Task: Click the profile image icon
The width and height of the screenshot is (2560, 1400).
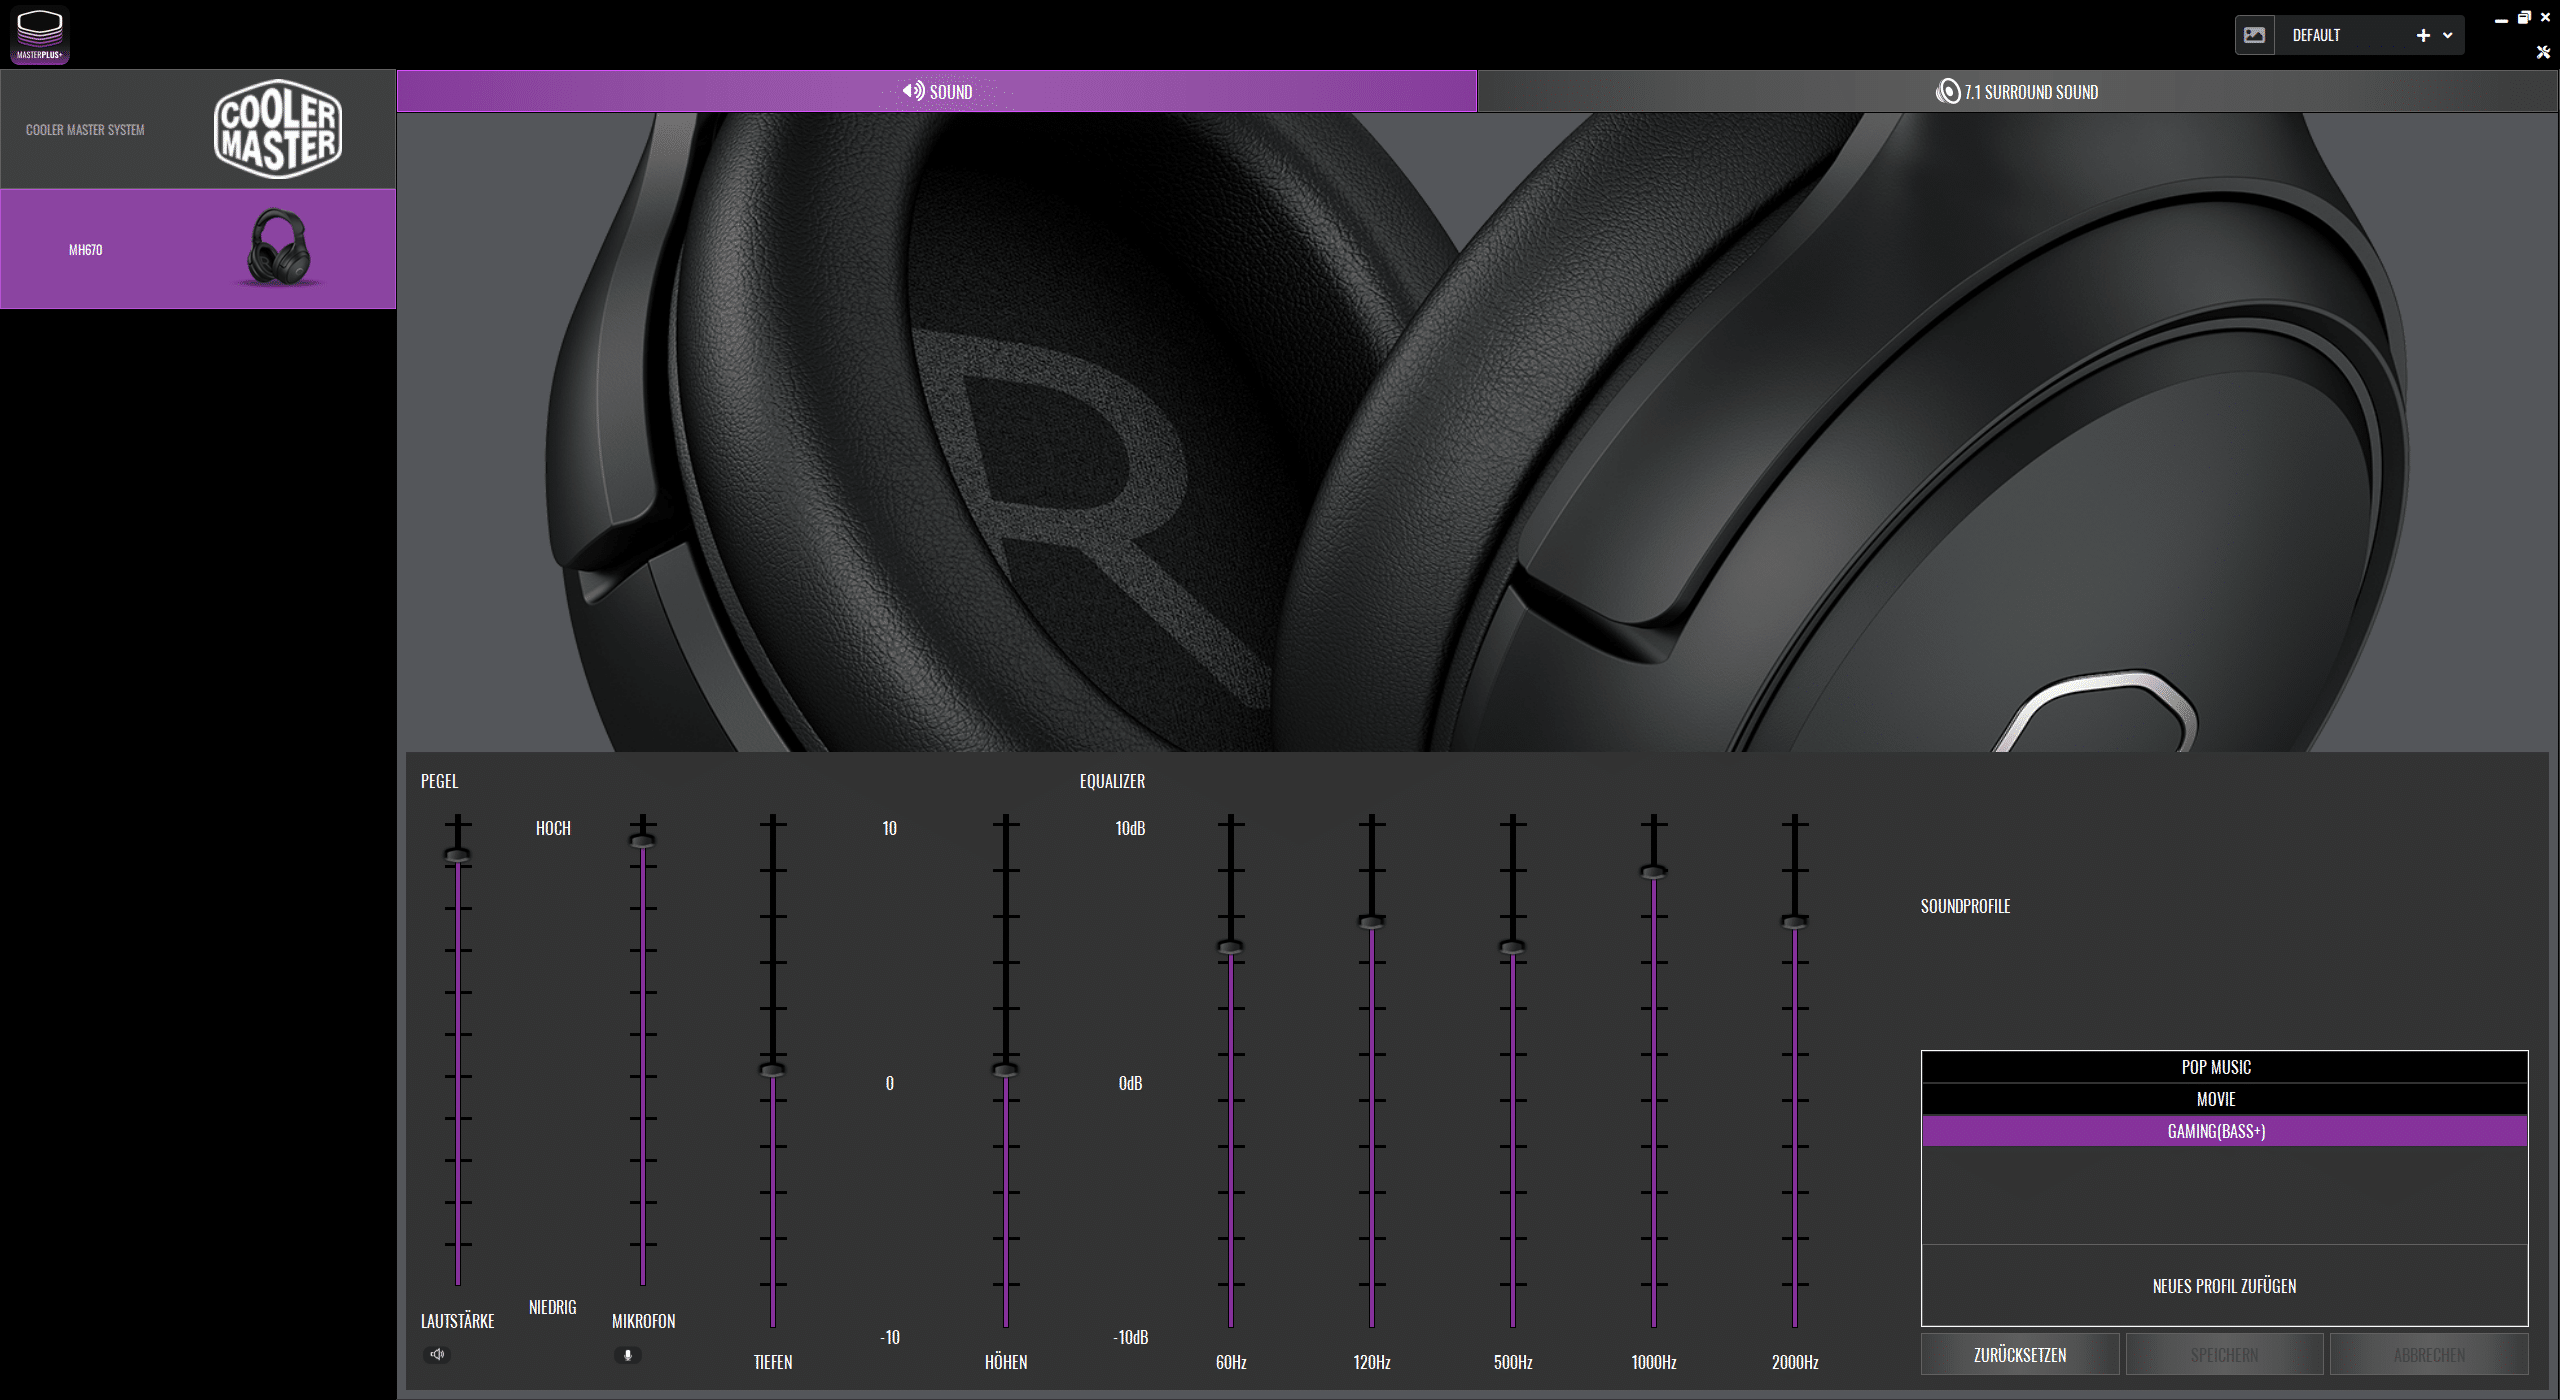Action: click(2254, 35)
